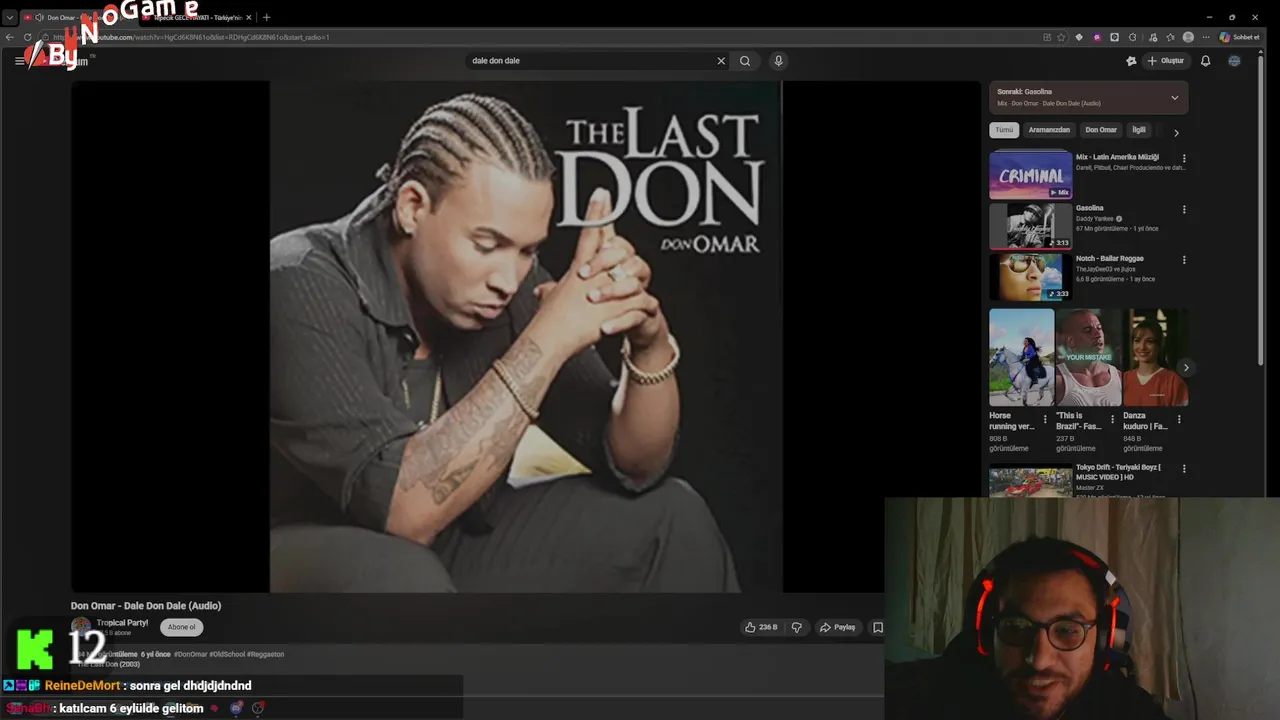Select the 'Tümü' filter chip
The image size is (1280, 720).
pyautogui.click(x=1004, y=130)
